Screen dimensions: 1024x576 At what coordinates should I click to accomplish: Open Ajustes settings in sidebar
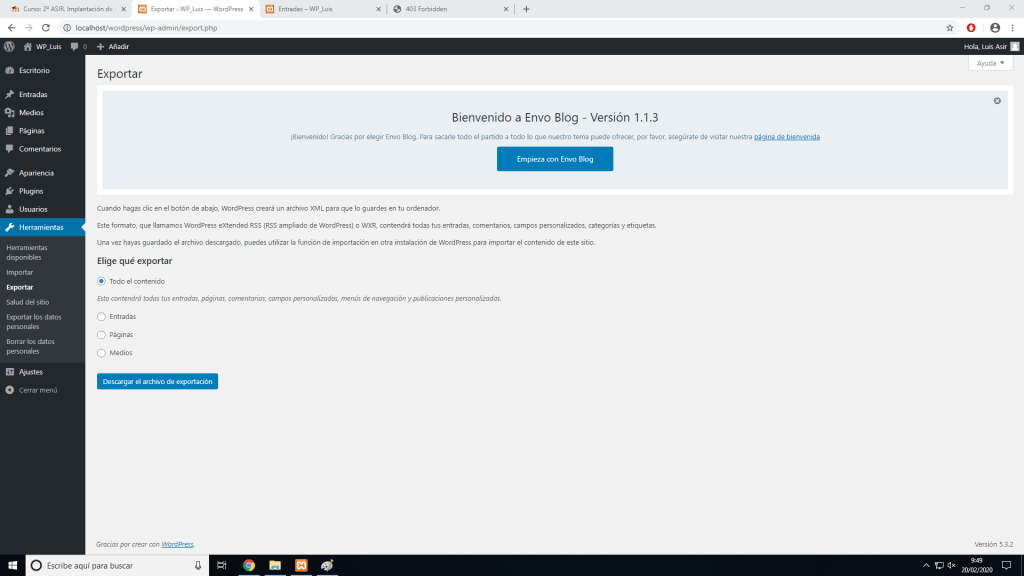click(30, 372)
